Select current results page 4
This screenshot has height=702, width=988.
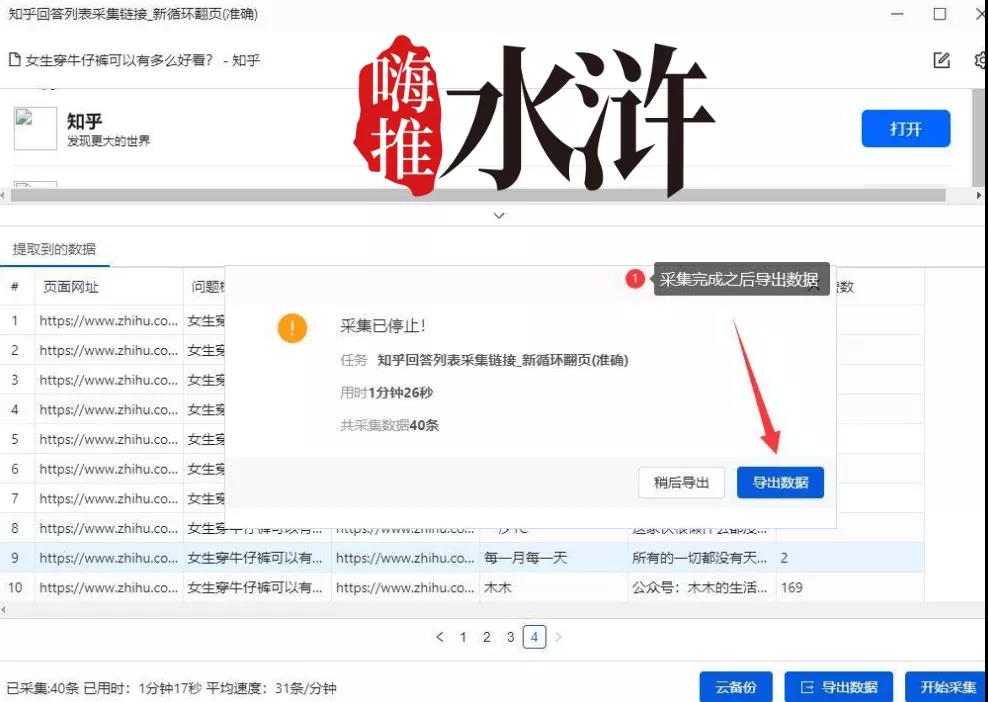[534, 637]
